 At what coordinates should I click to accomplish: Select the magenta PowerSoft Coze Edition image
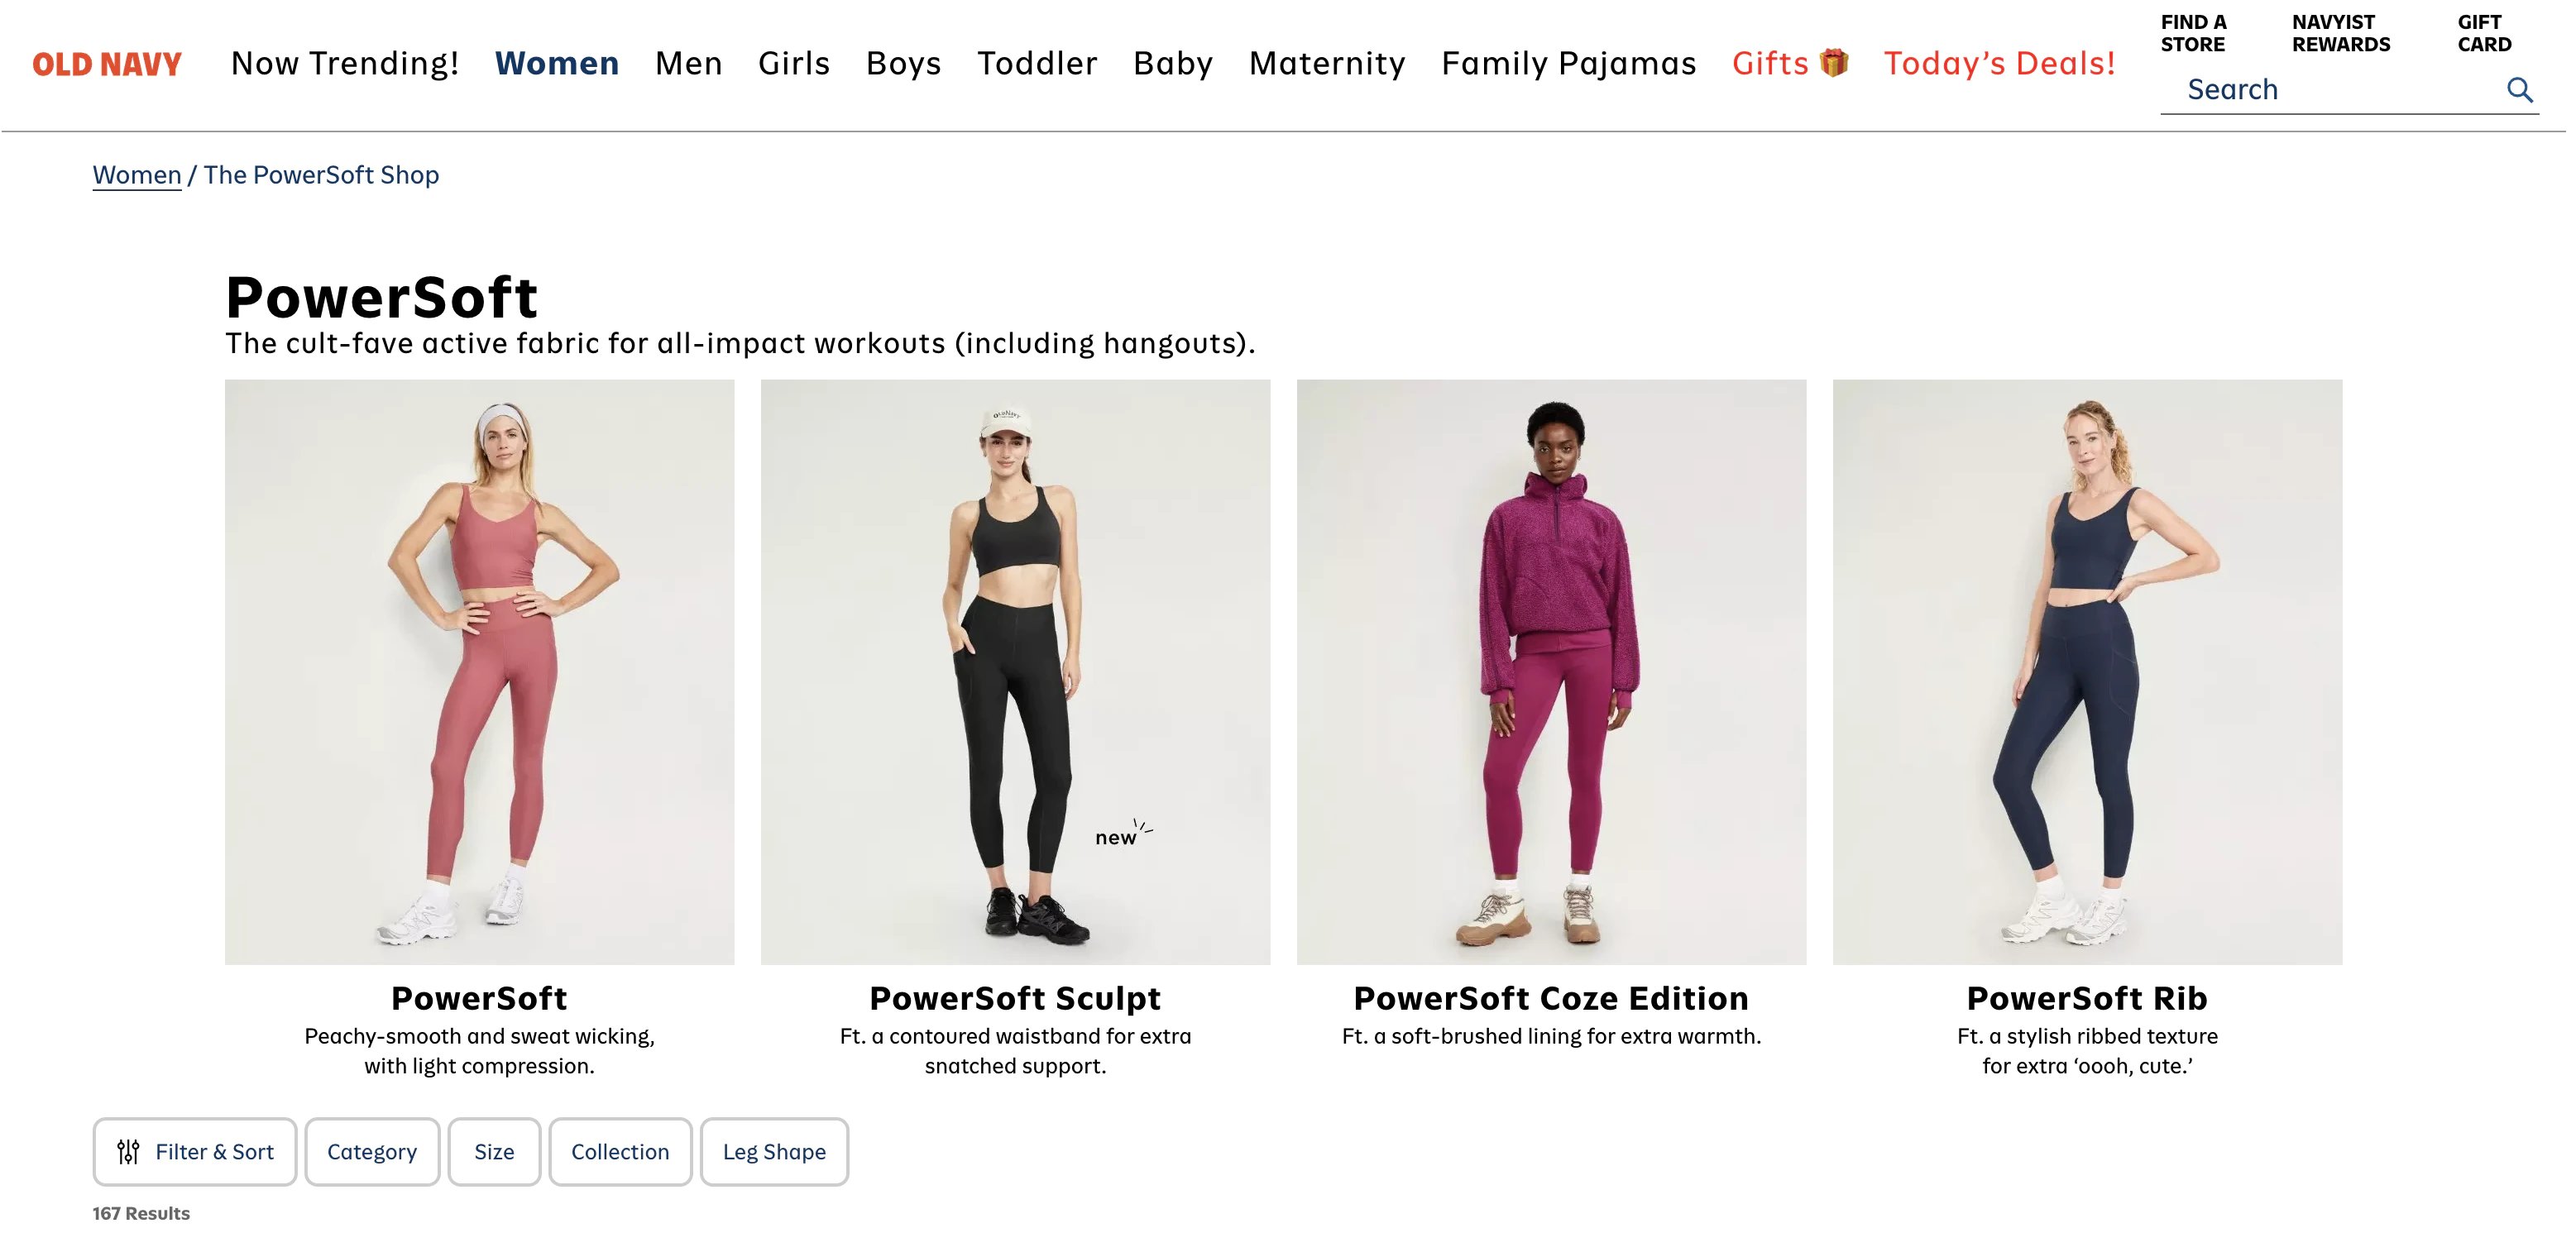coord(1551,671)
